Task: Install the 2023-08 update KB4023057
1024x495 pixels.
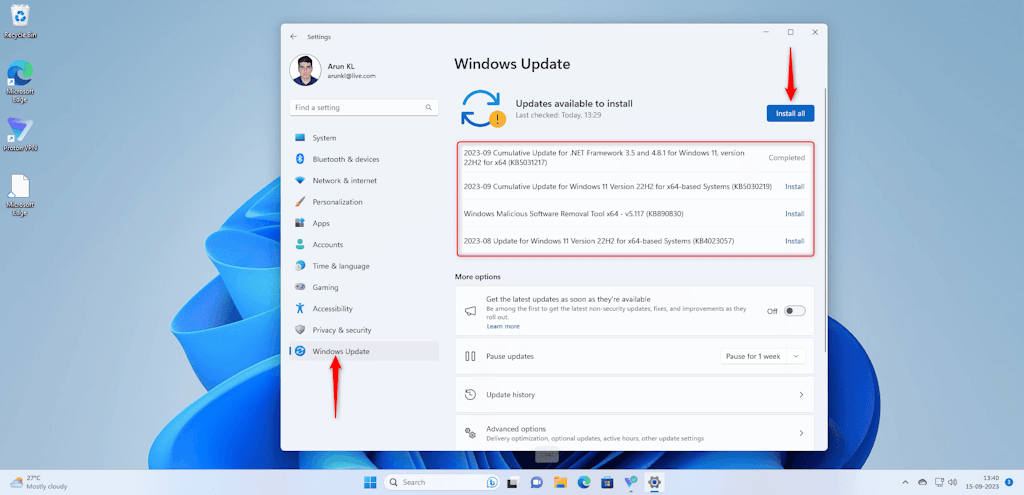Action: click(794, 241)
